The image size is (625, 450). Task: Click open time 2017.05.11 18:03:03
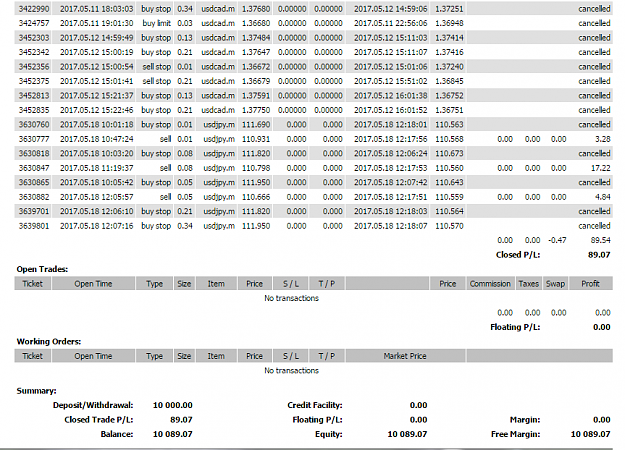pyautogui.click(x=96, y=9)
